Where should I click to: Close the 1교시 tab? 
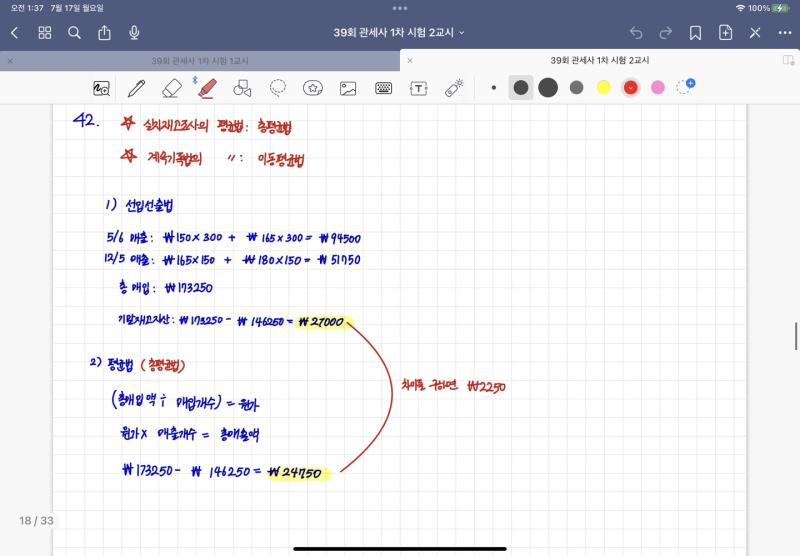point(10,61)
